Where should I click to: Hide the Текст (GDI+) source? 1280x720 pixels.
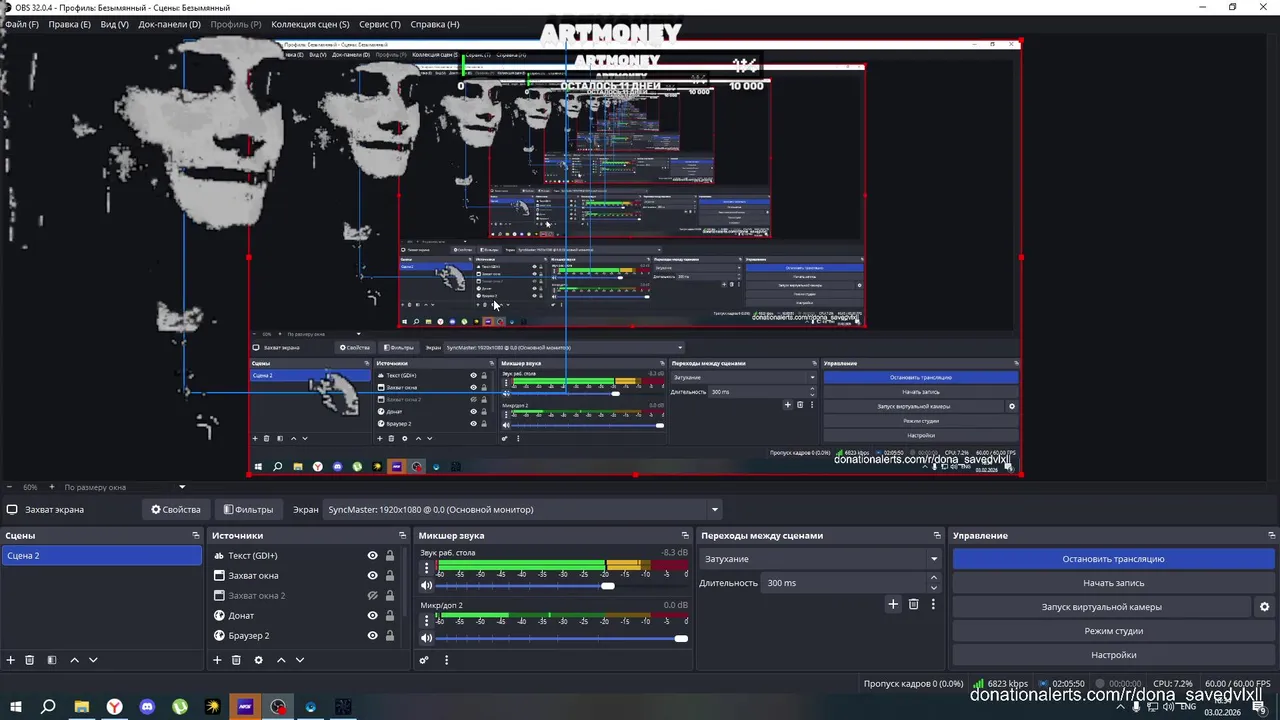pyautogui.click(x=372, y=556)
